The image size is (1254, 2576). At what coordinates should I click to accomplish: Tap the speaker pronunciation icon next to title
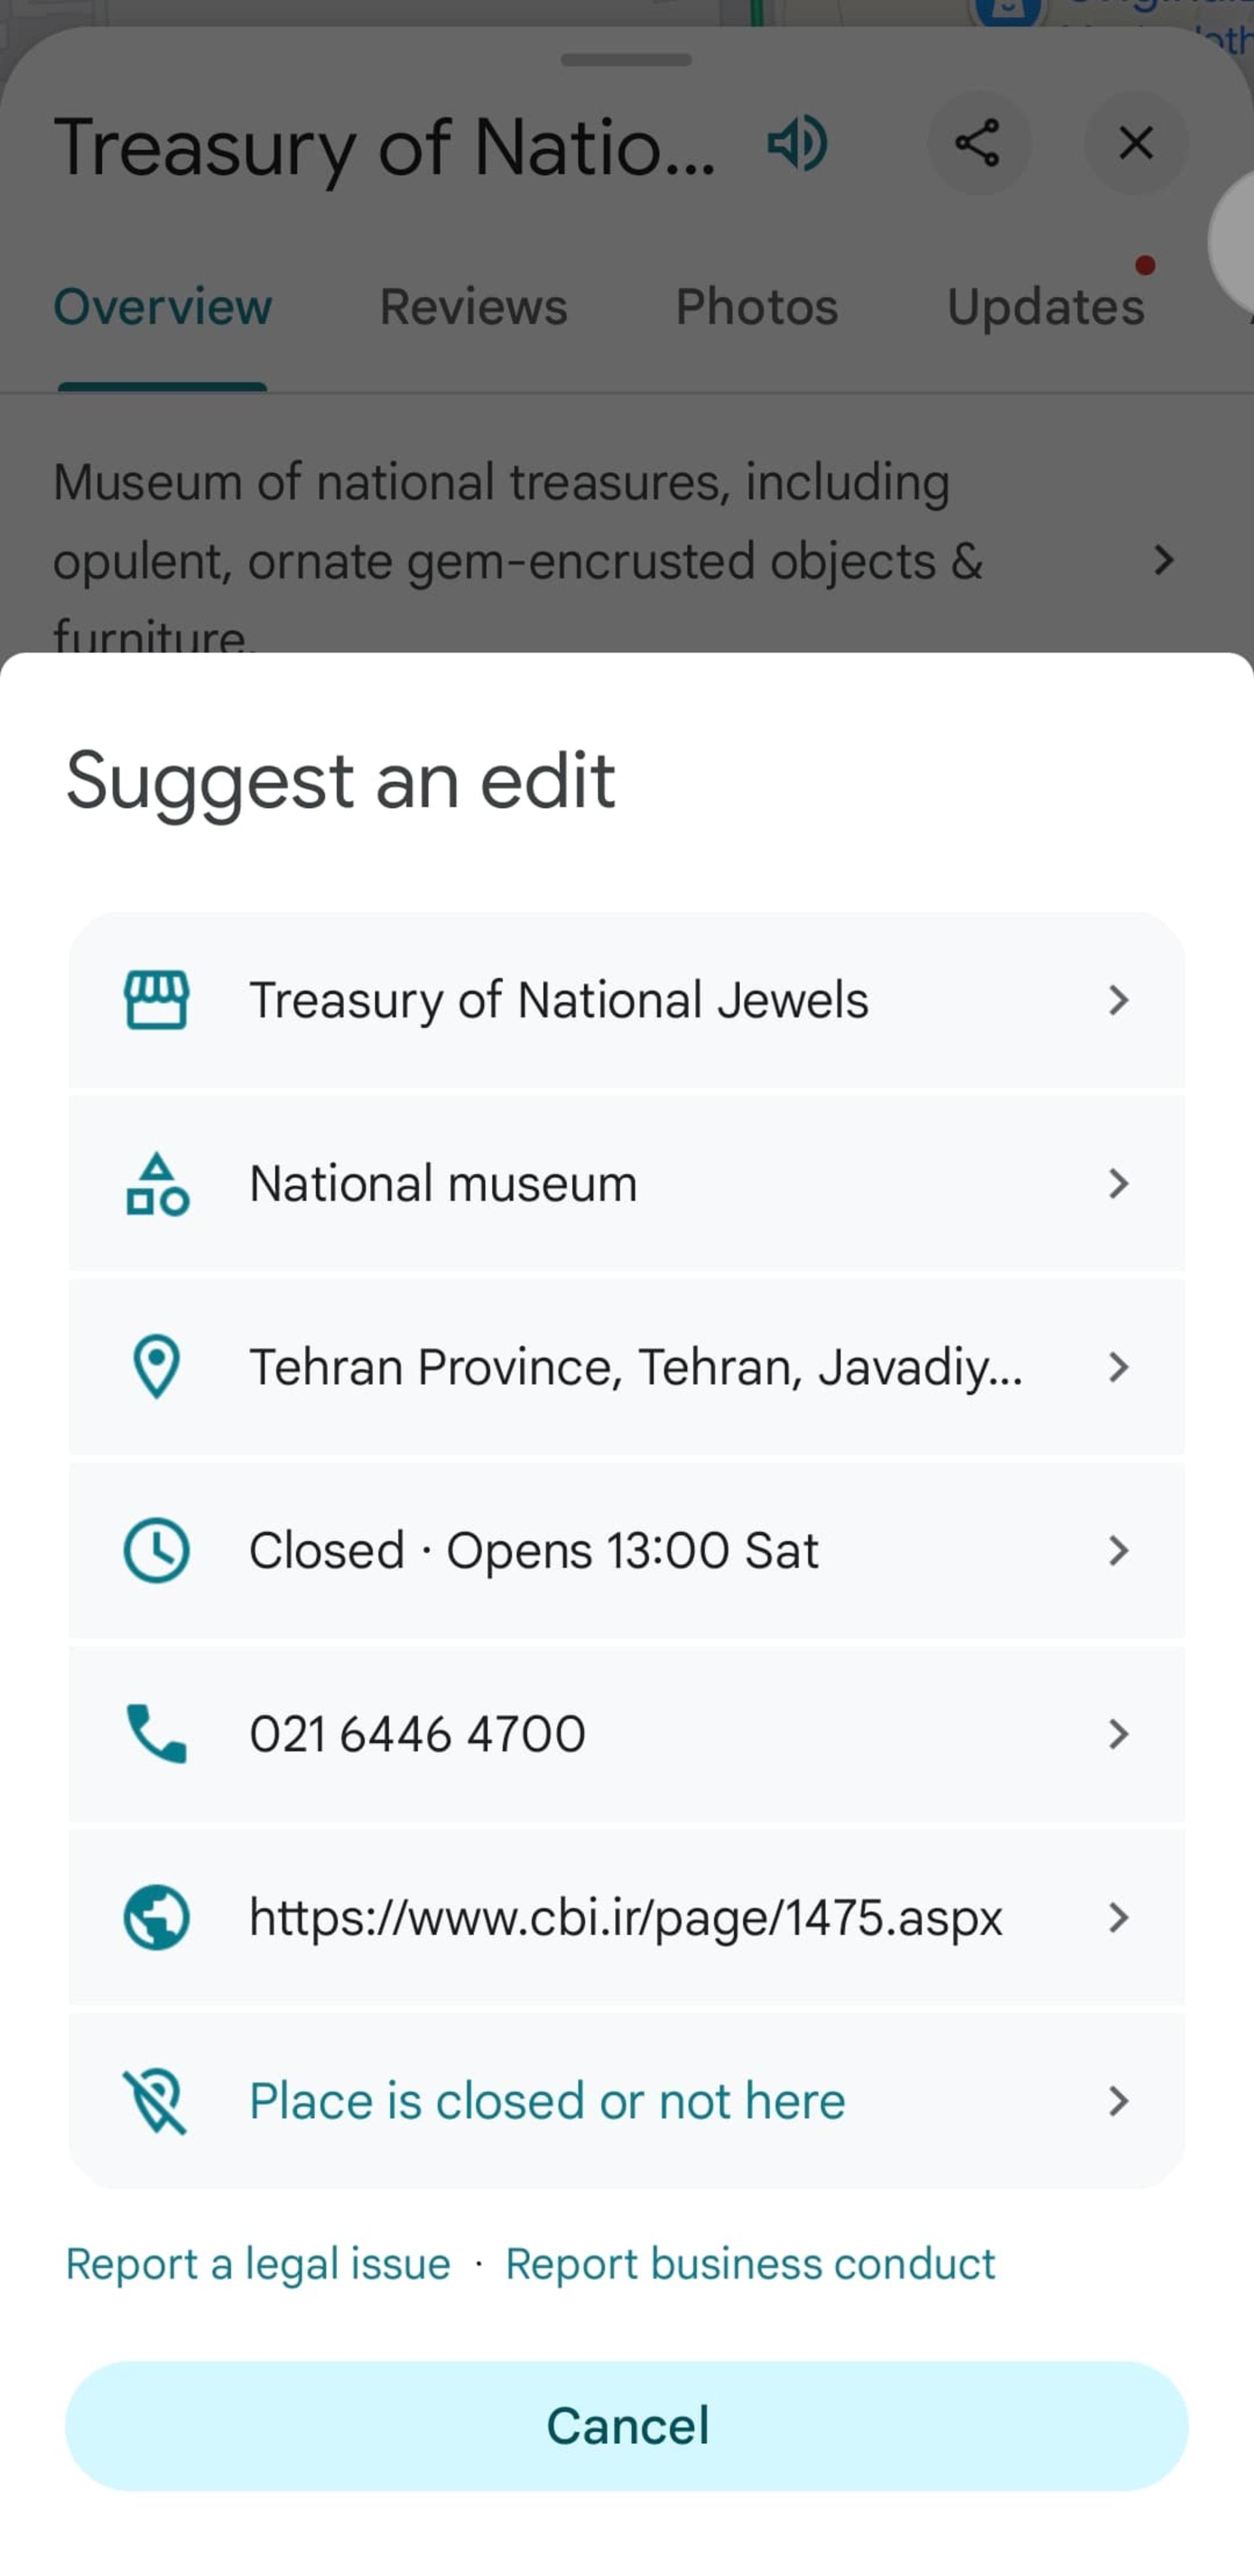(797, 143)
